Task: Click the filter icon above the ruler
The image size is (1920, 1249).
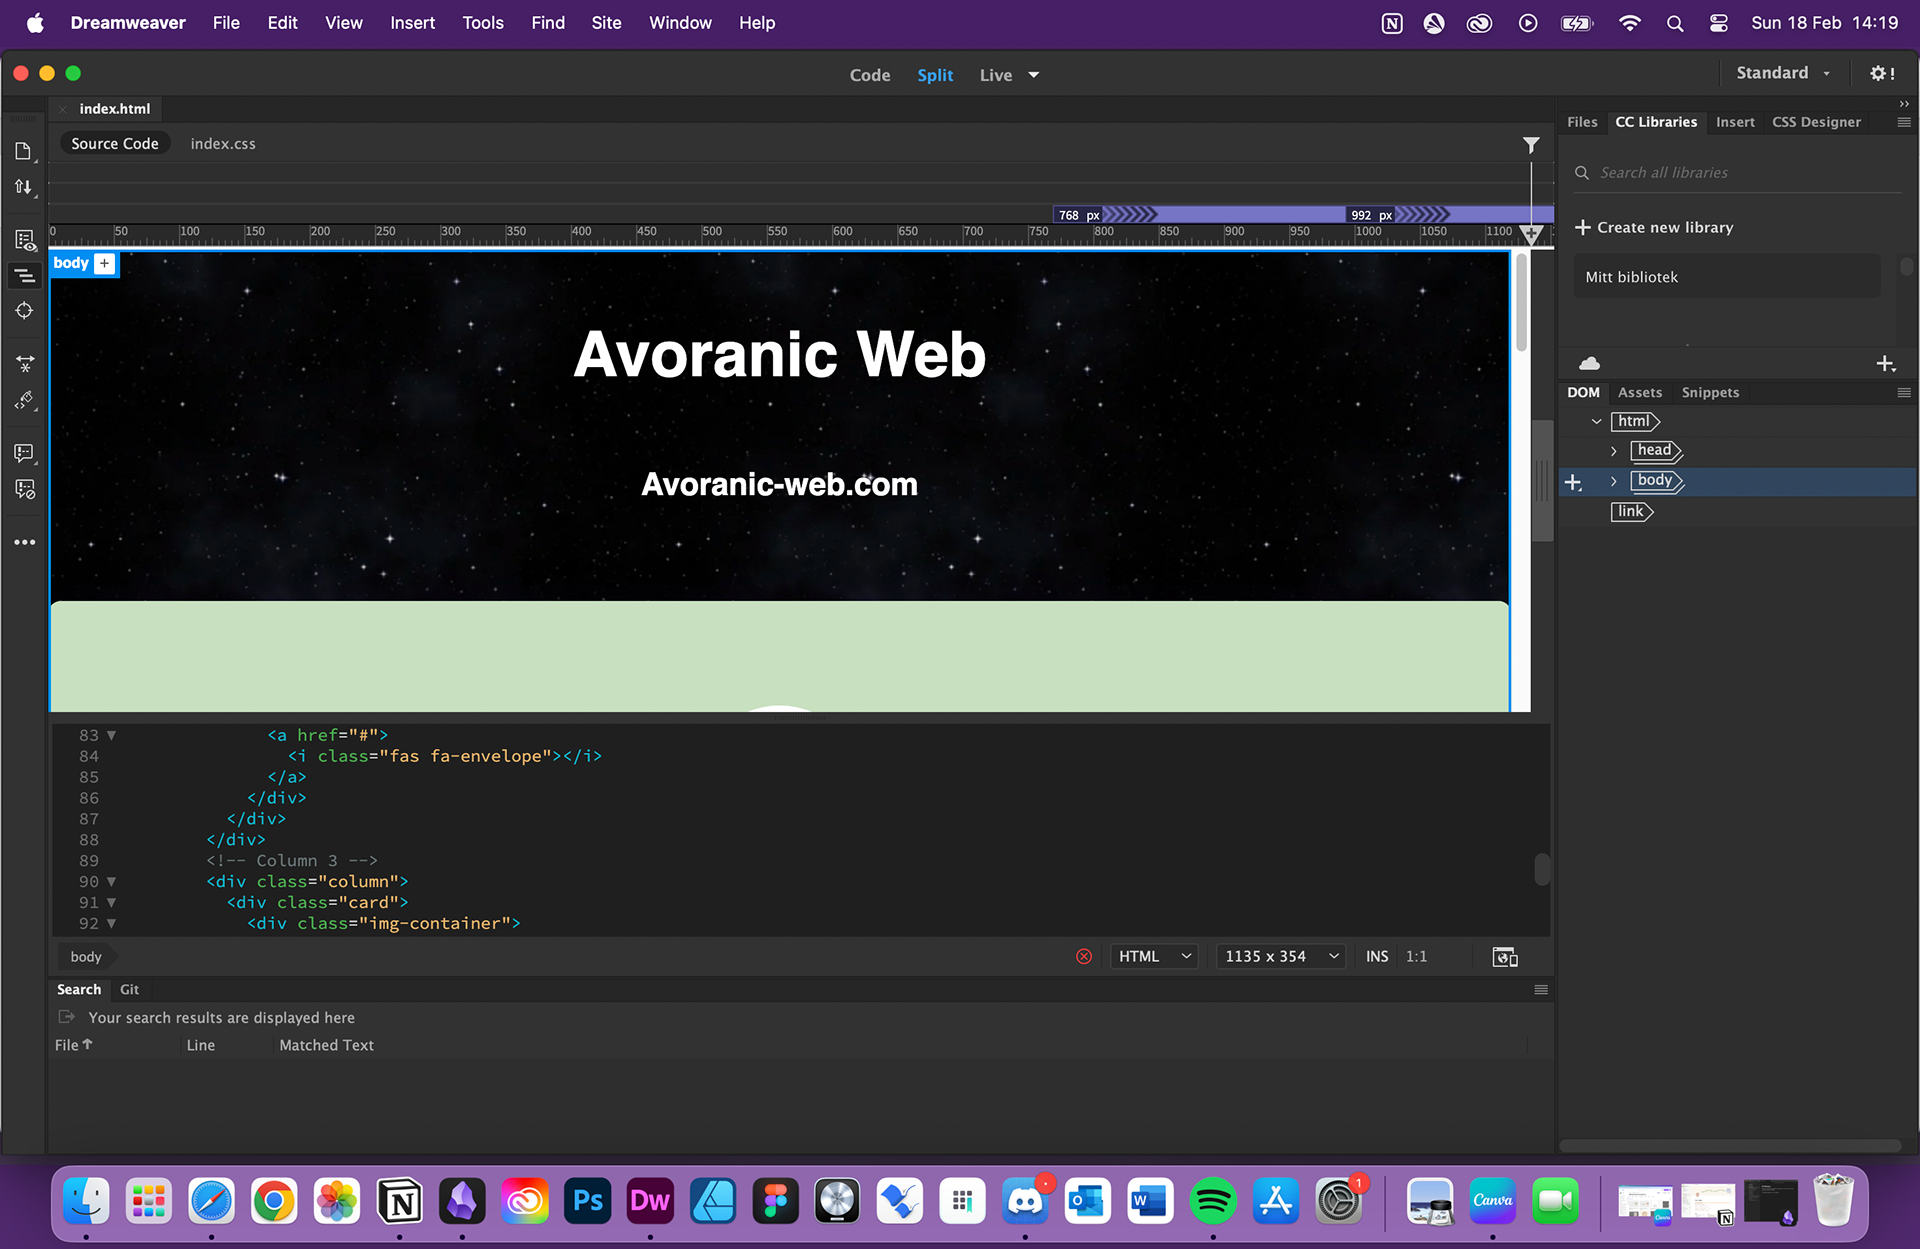Action: 1530,145
